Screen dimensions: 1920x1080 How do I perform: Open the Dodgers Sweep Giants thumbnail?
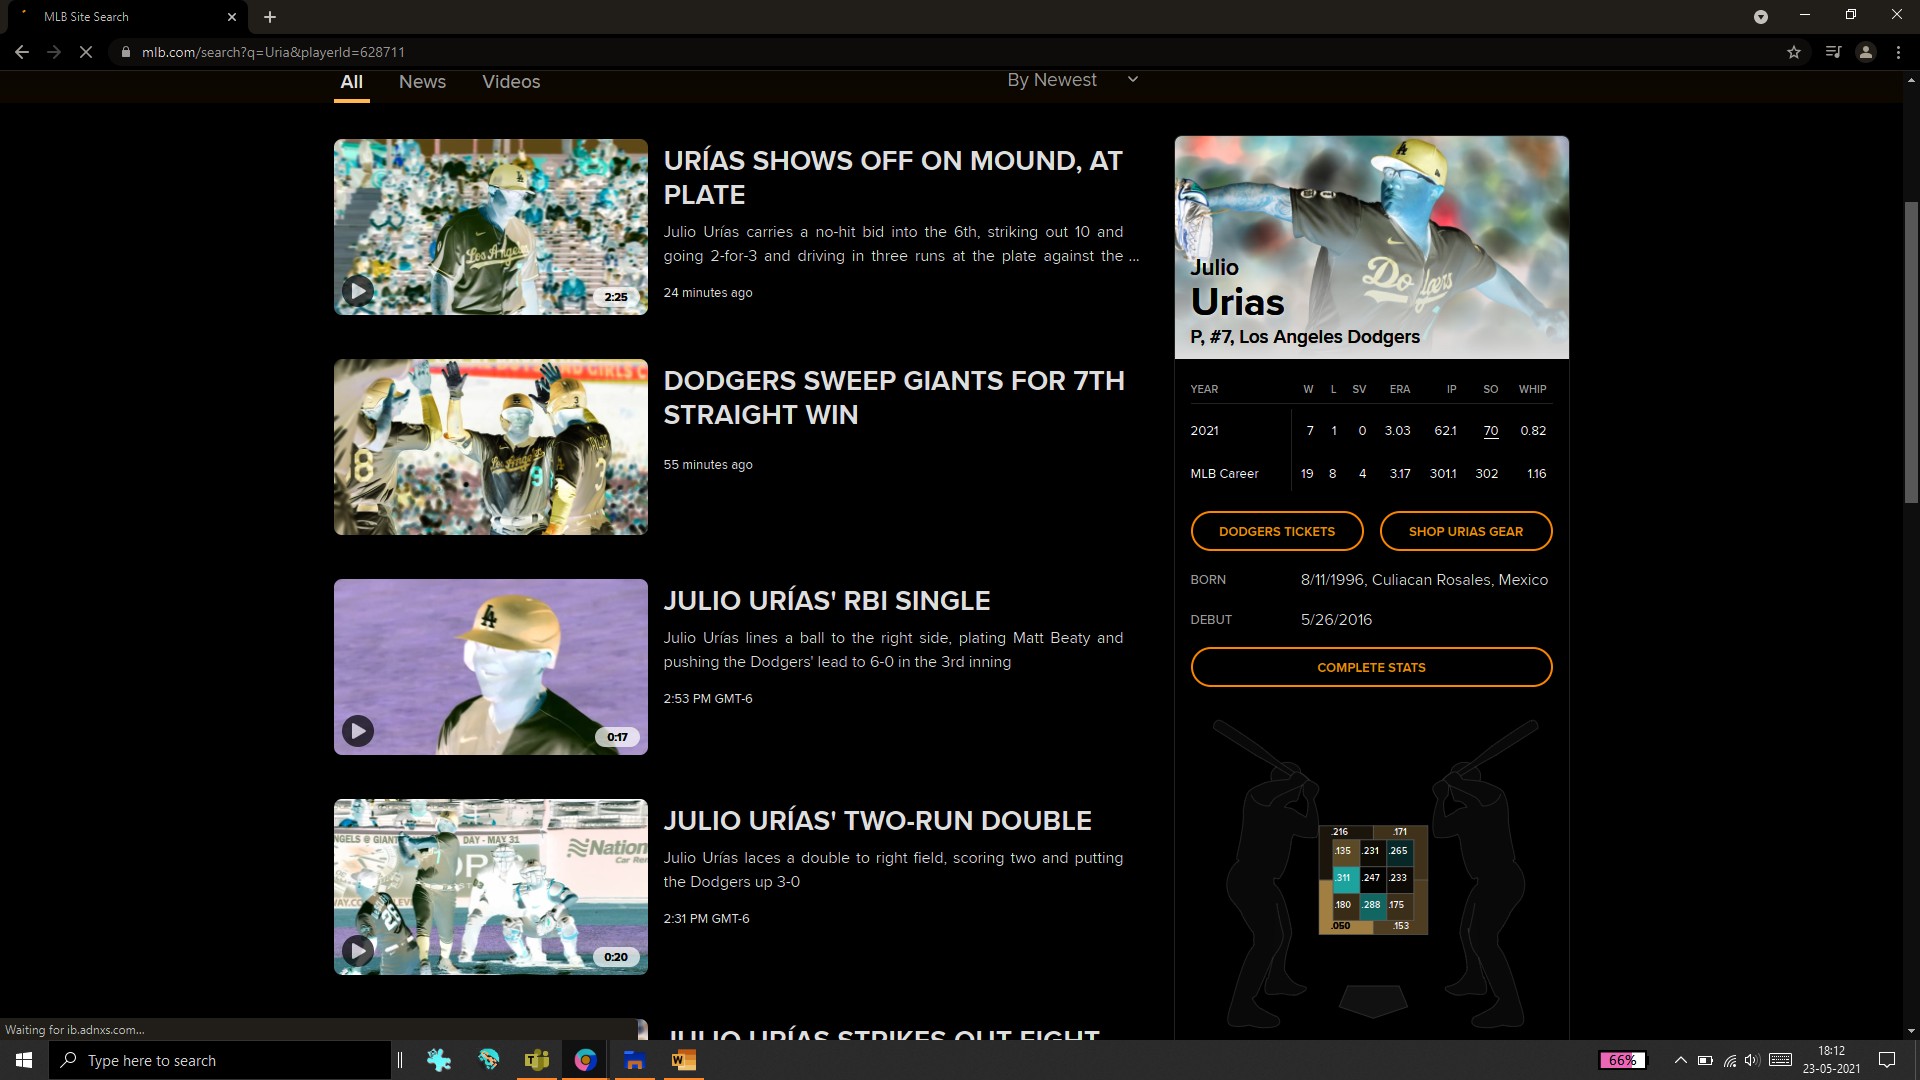[490, 447]
